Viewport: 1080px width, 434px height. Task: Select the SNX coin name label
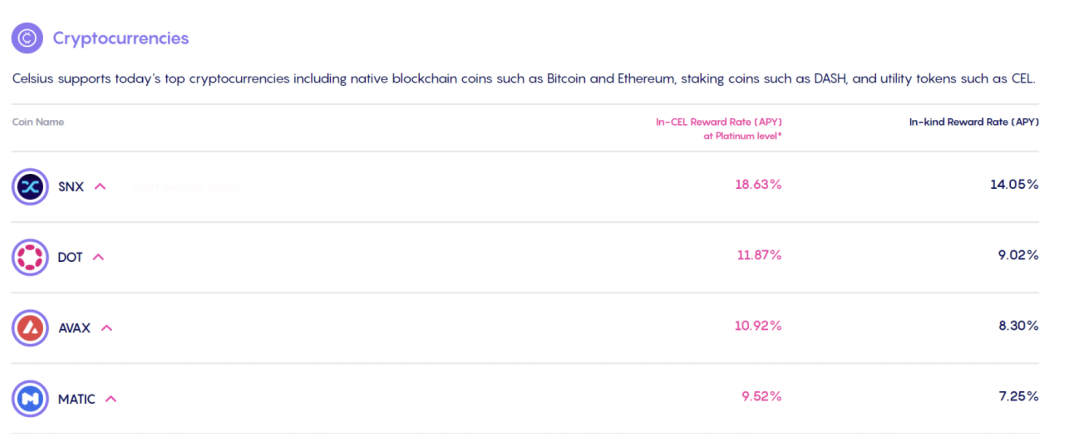(x=71, y=186)
